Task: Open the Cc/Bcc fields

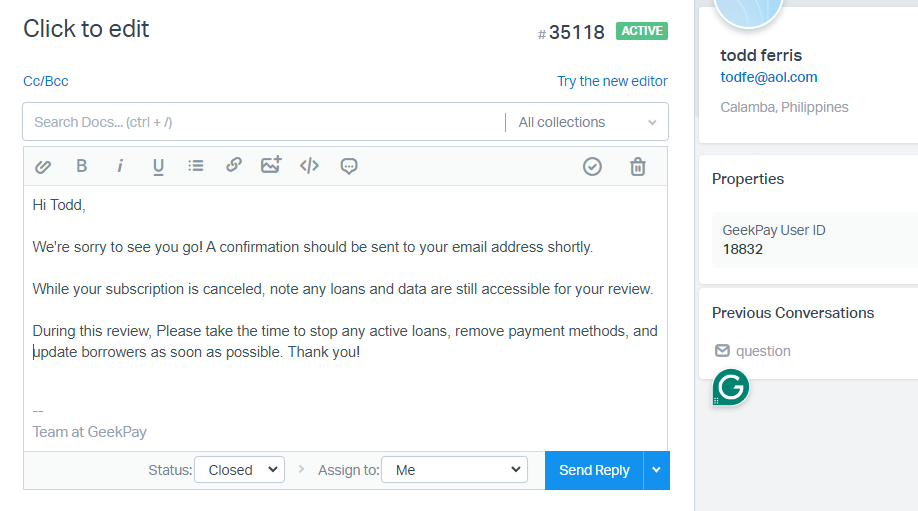Action: pyautogui.click(x=46, y=81)
